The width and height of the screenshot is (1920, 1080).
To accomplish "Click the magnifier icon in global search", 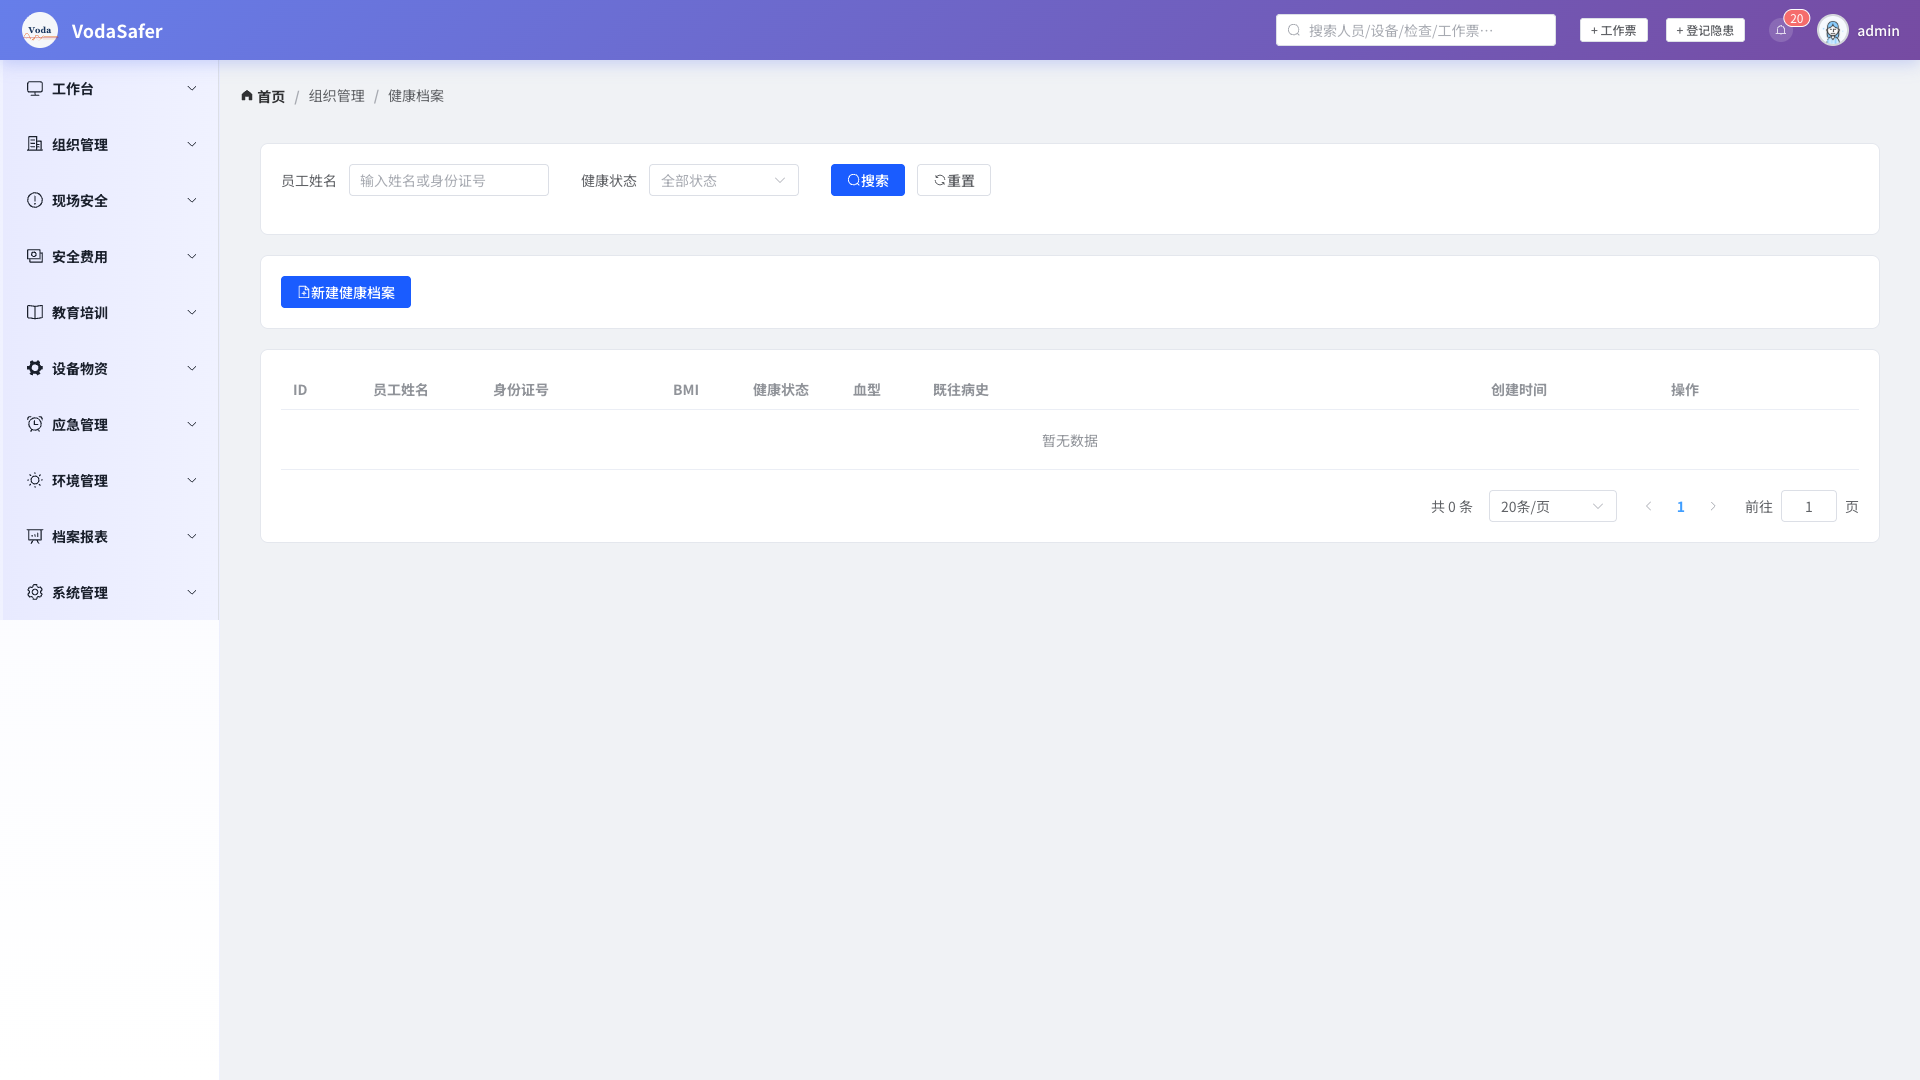I will pos(1294,30).
